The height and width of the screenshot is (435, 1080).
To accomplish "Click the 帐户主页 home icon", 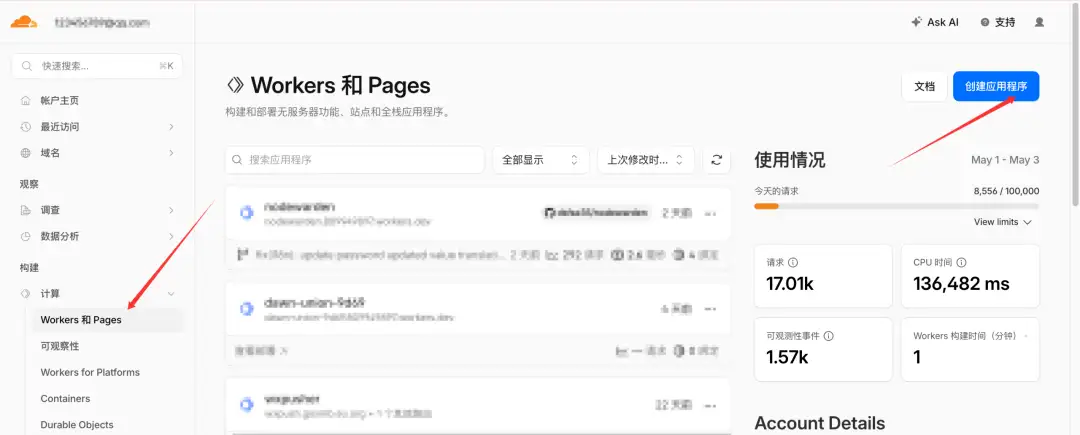I will [26, 100].
